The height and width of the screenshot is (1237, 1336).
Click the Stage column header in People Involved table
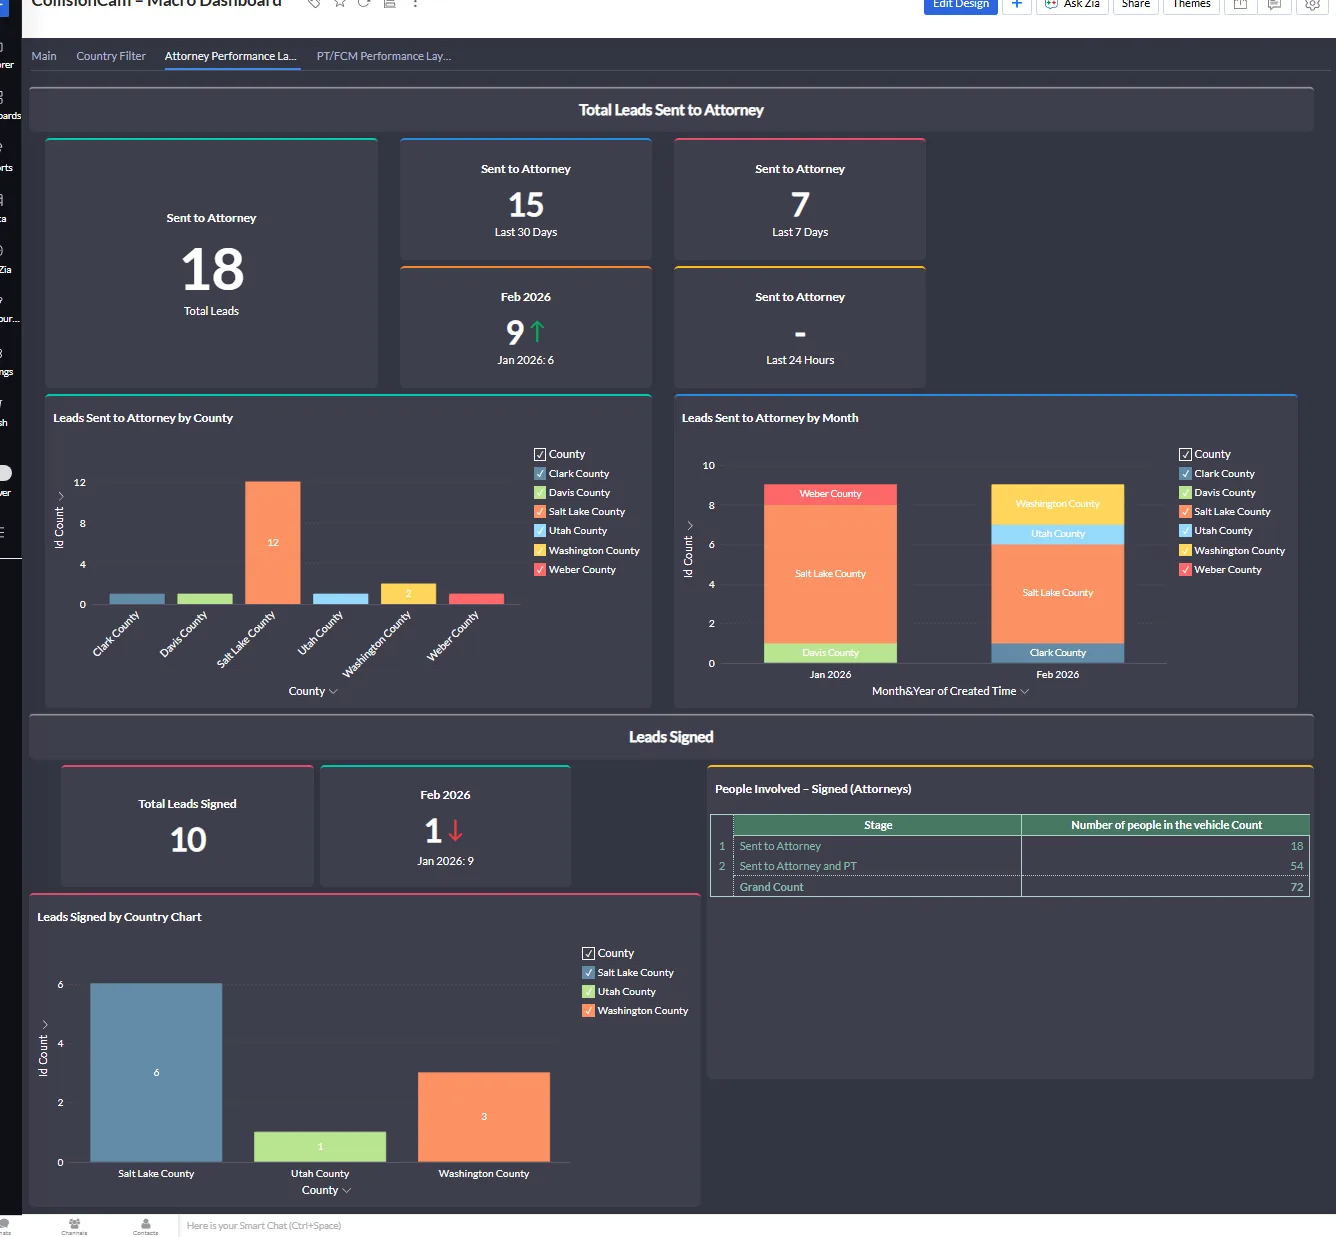pos(878,825)
